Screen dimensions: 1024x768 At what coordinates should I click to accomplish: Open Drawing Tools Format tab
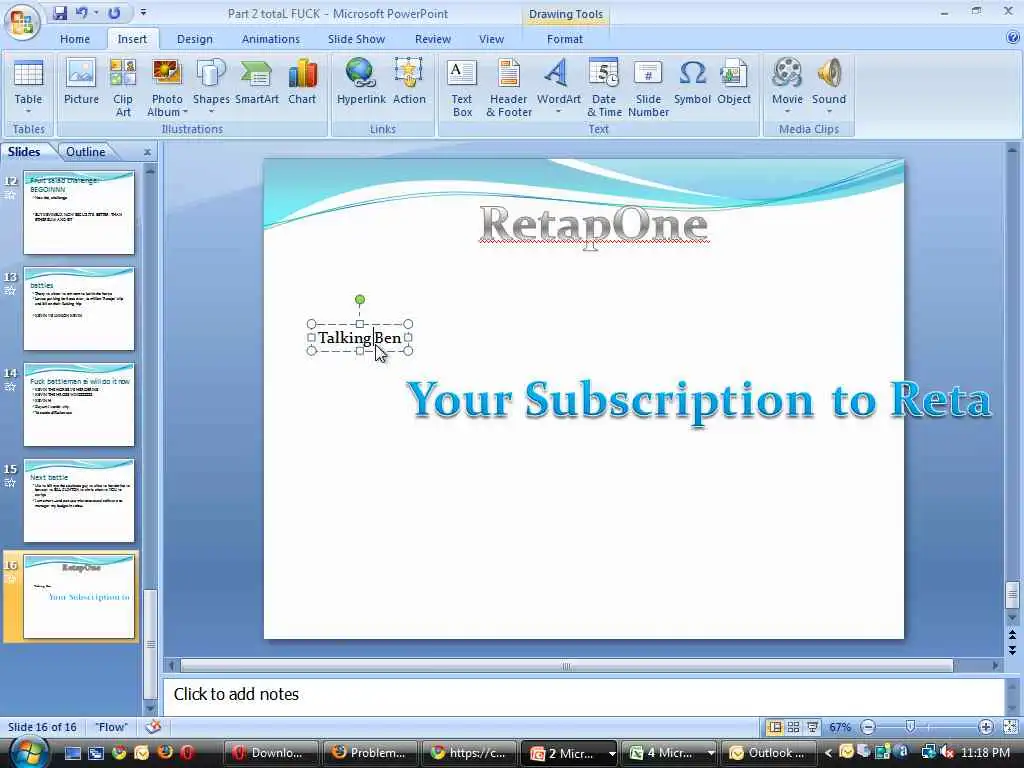pyautogui.click(x=564, y=39)
